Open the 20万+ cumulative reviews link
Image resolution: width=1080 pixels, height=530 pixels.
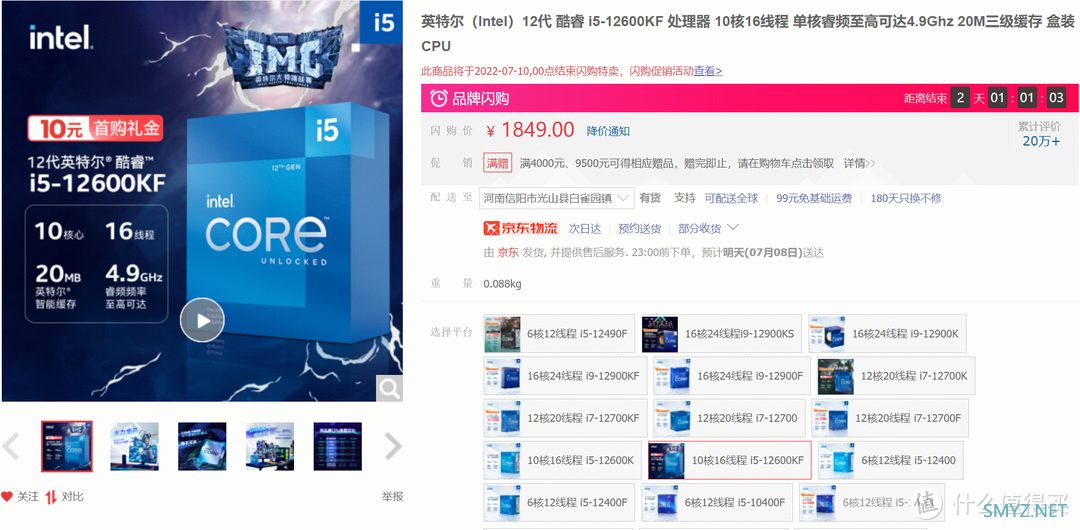tap(1041, 141)
